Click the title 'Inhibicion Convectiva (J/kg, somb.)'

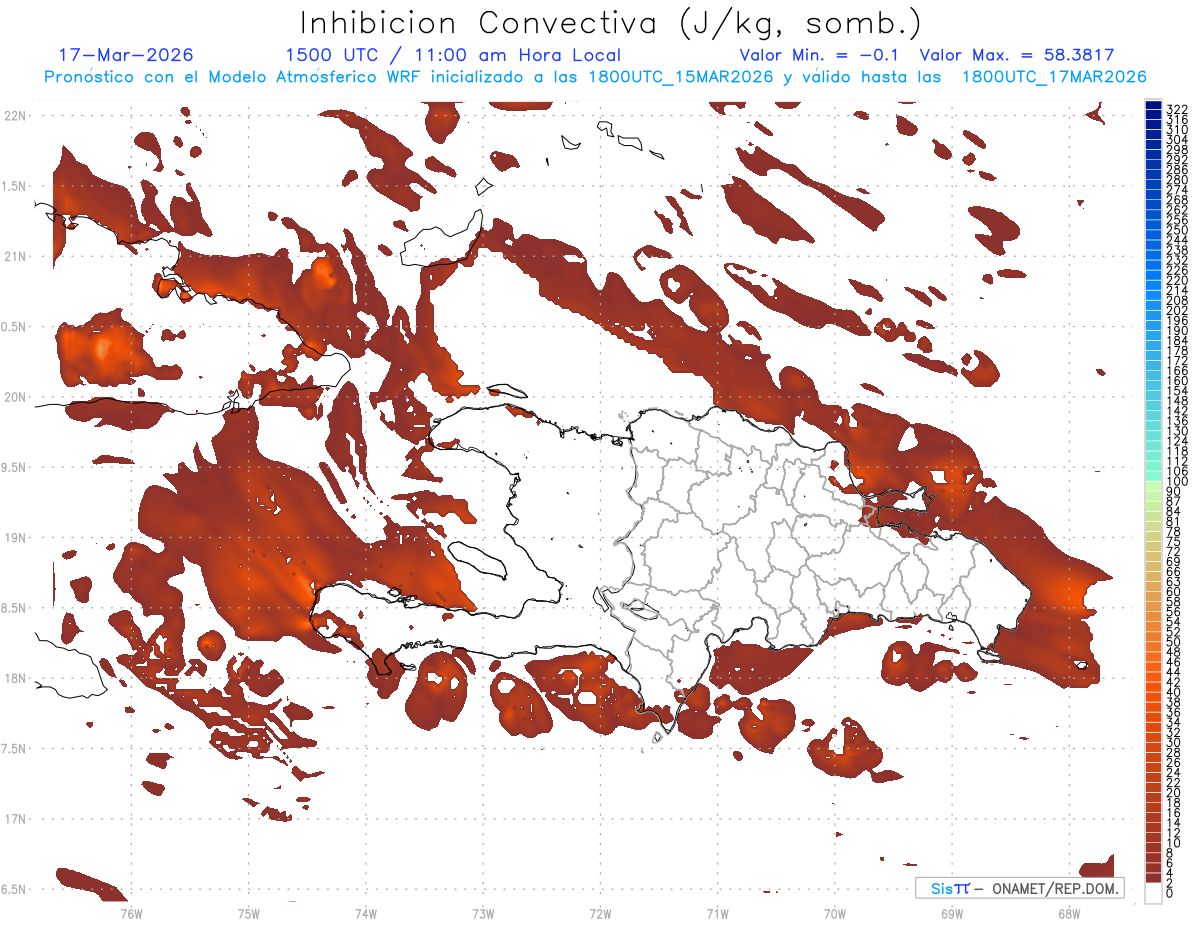coord(610,23)
